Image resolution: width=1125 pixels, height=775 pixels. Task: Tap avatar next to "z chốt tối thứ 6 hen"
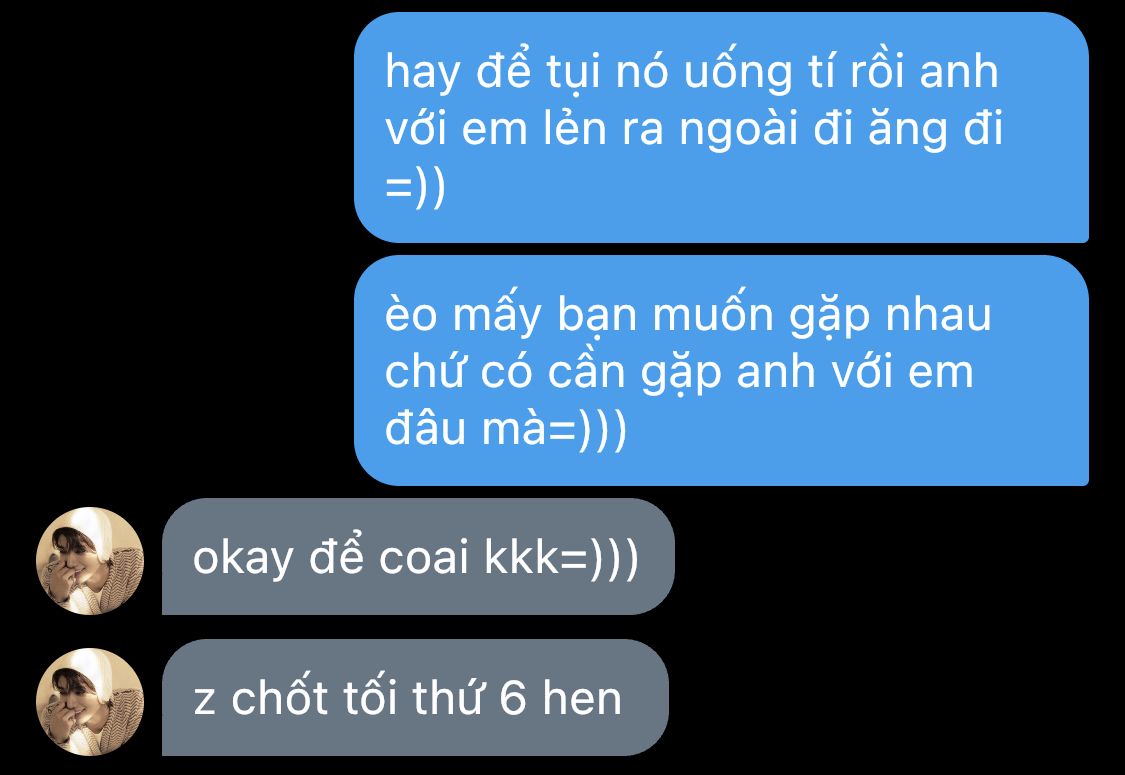coord(90,702)
